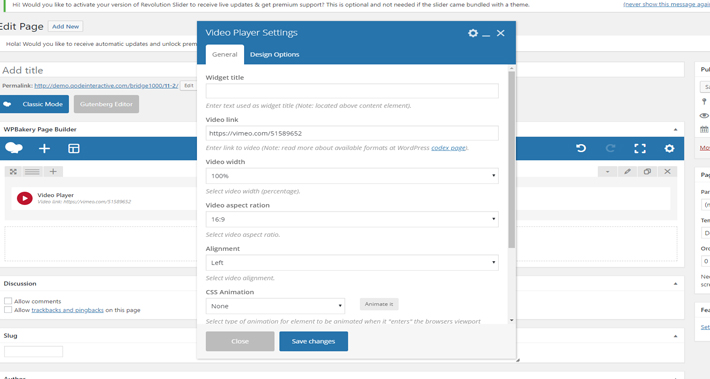
Task: Click the redo icon in WPBakery toolbar
Action: 610,149
